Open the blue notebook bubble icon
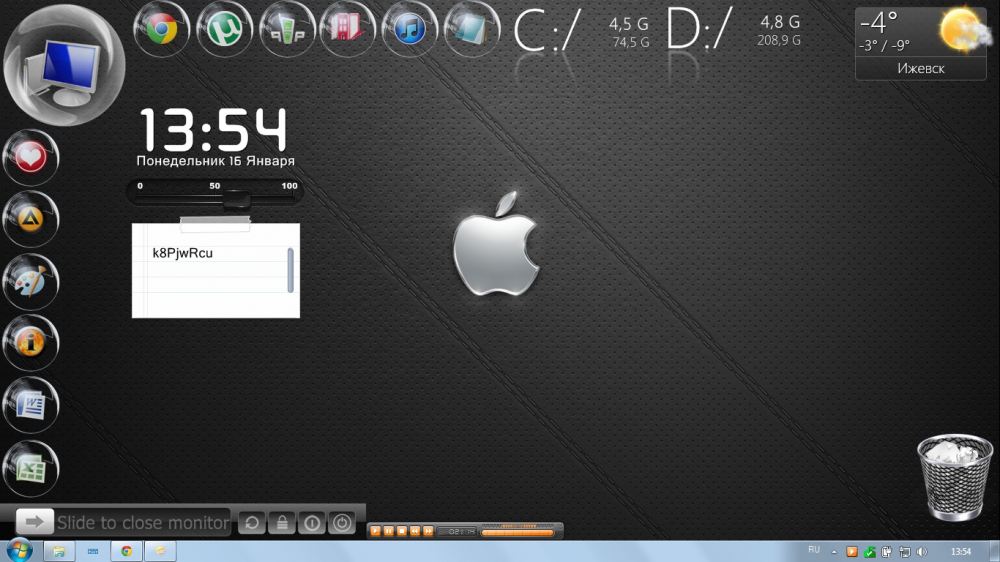1000x562 pixels. [x=471, y=29]
